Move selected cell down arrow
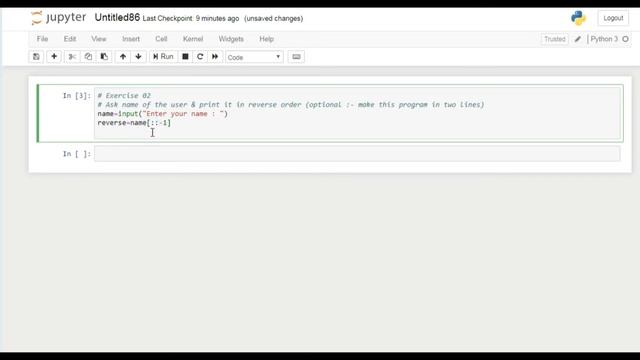The image size is (640, 360). pos(138,57)
